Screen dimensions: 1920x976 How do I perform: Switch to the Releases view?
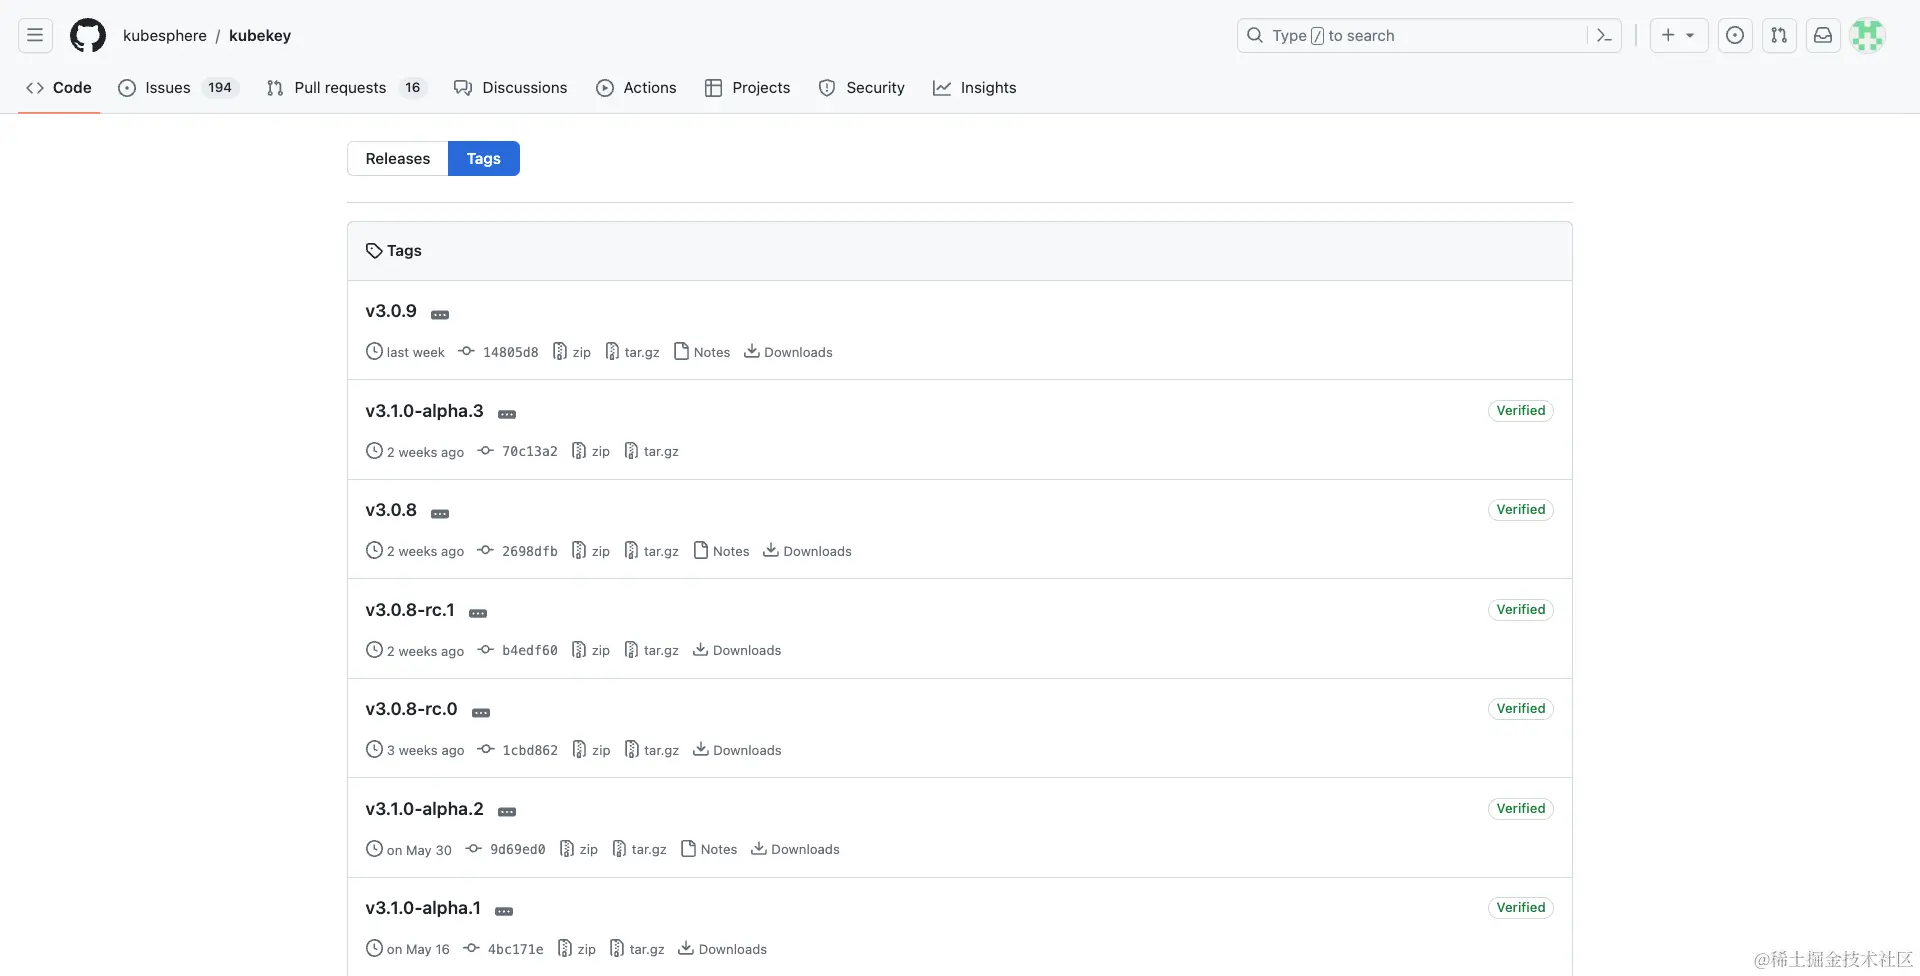pos(397,158)
